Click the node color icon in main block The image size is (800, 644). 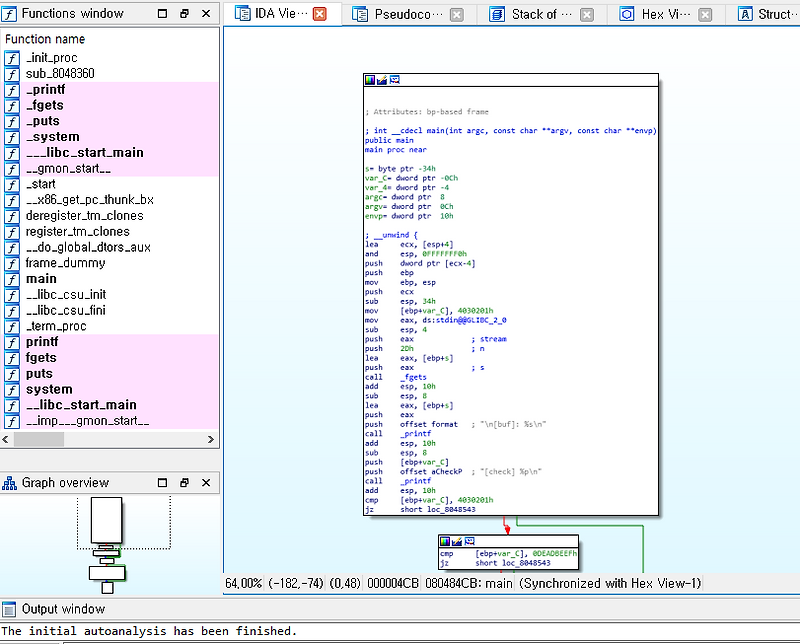pos(370,79)
